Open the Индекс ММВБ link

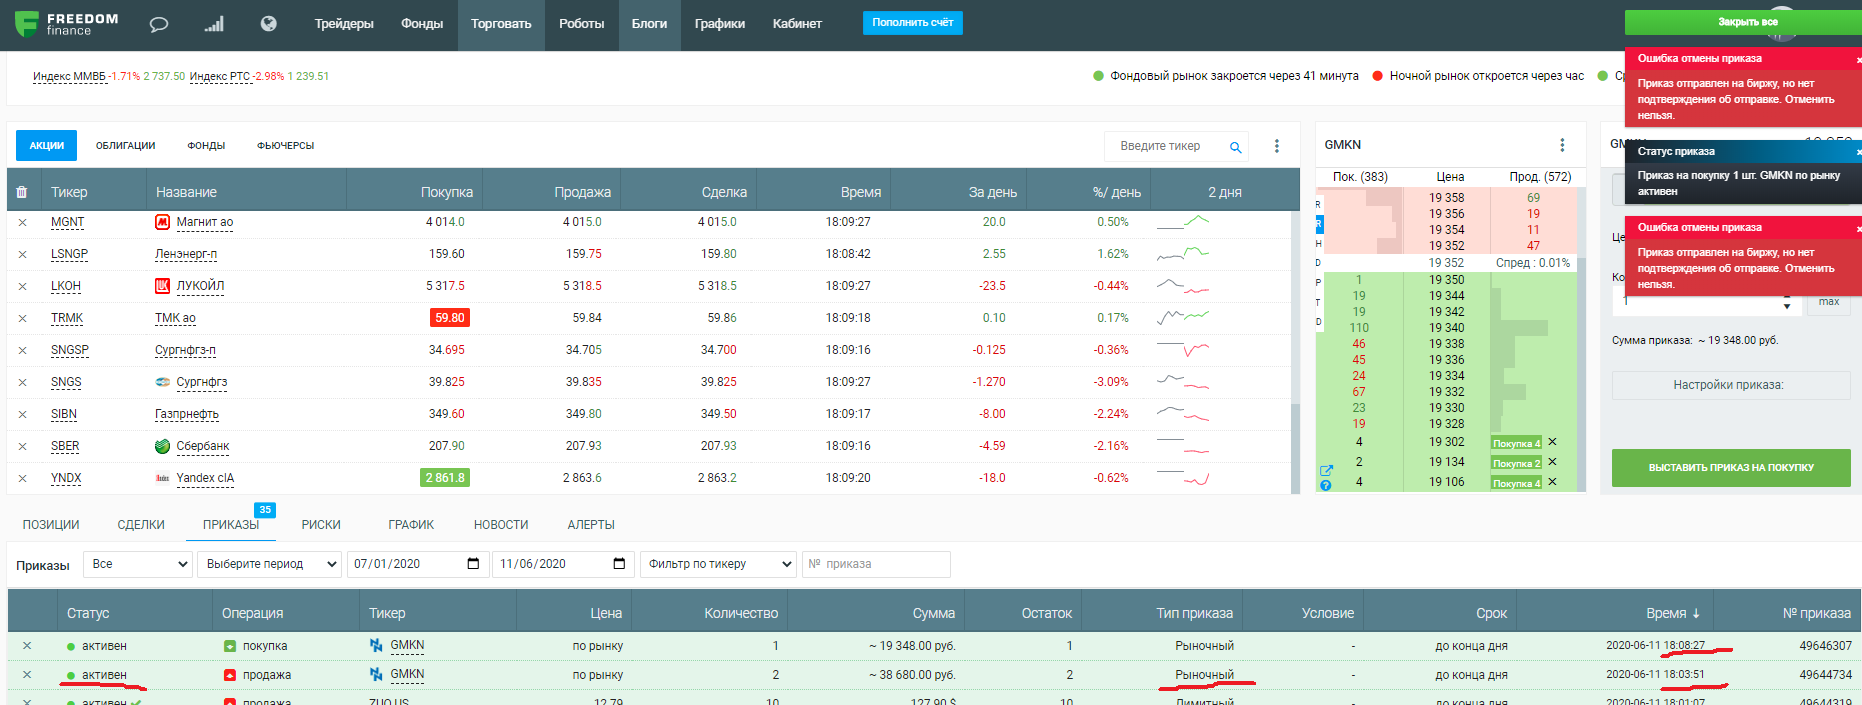point(69,77)
